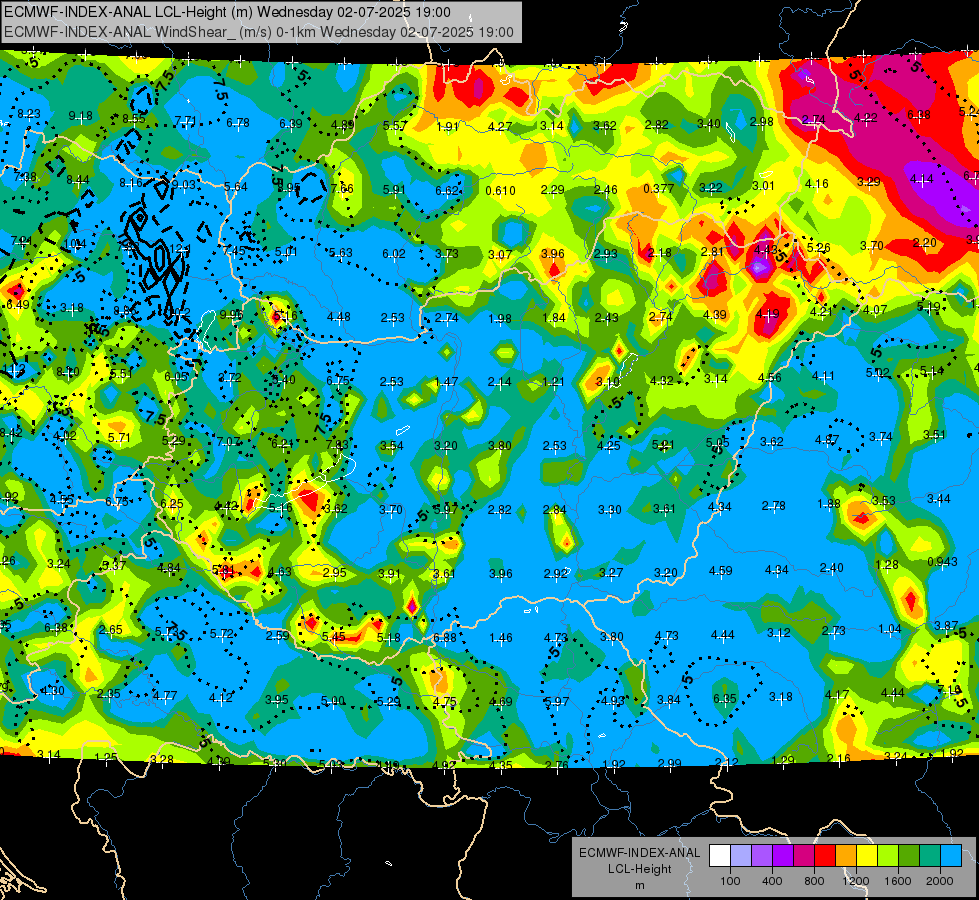
Task: Click the legend label 1200
Action: [x=855, y=881]
